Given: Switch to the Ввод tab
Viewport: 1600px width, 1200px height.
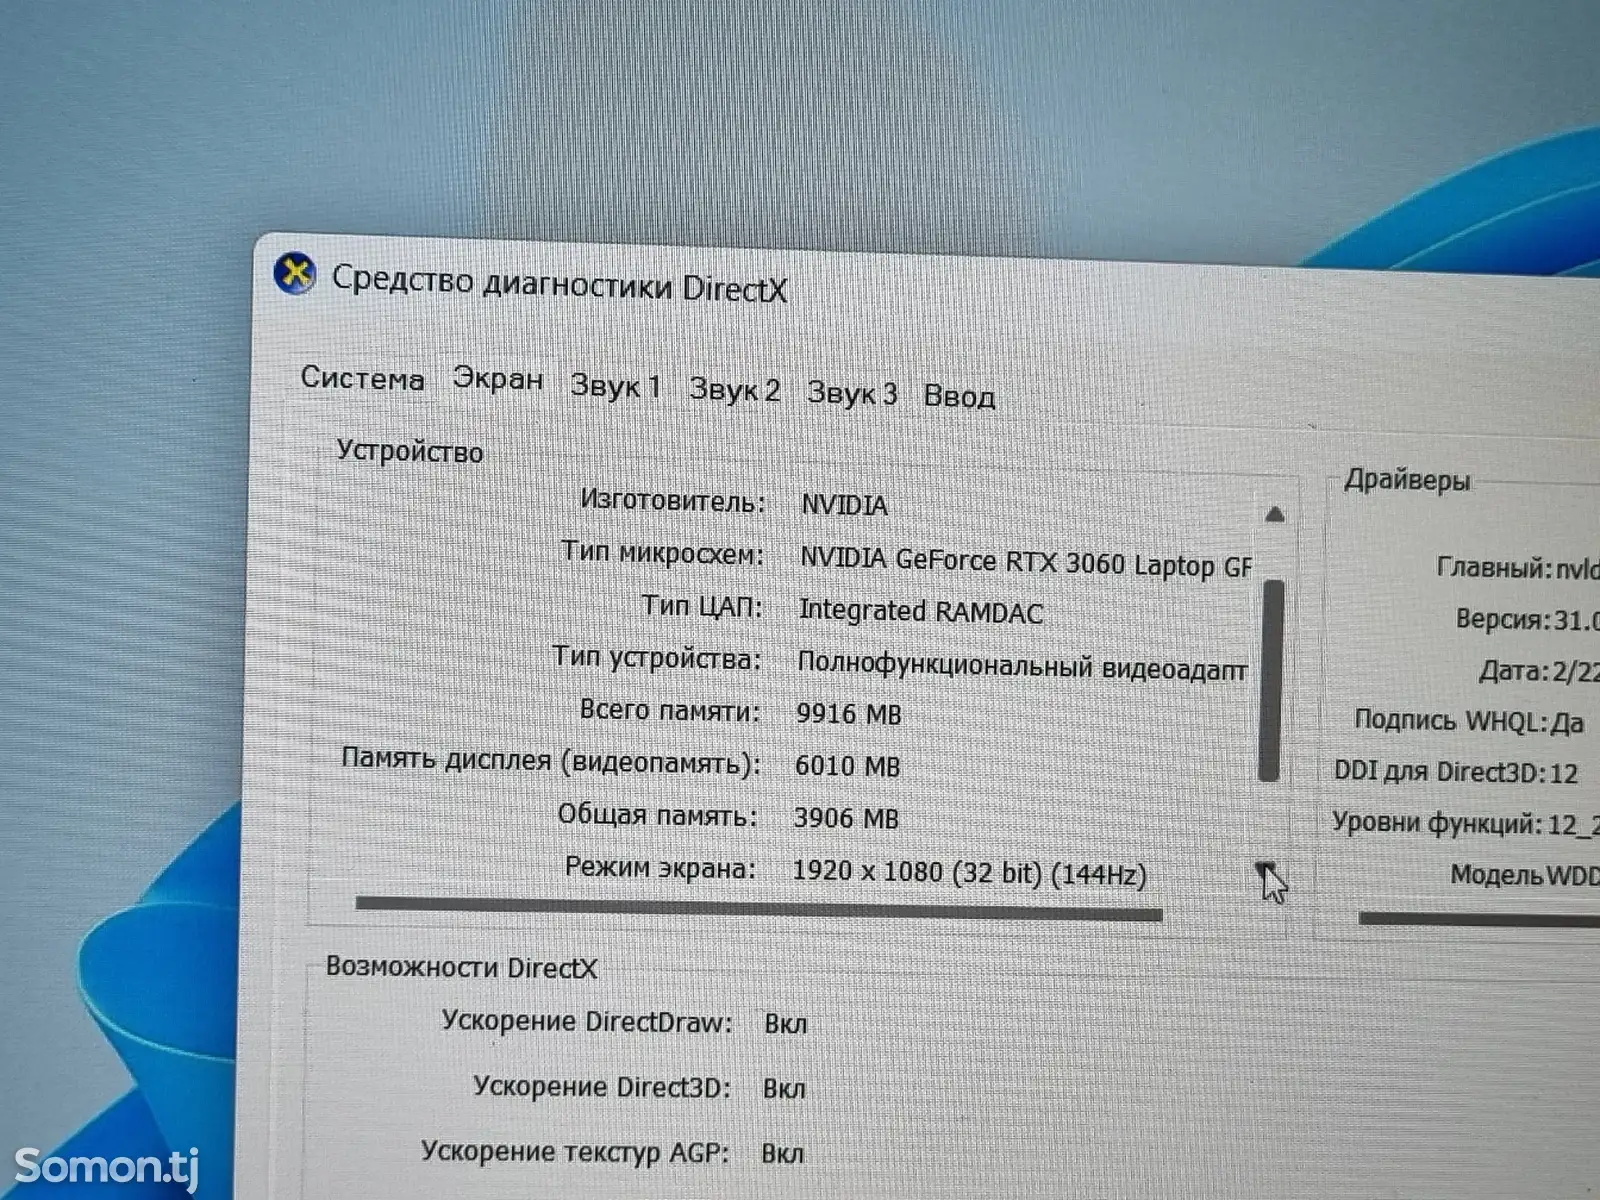Looking at the screenshot, I should tap(959, 397).
